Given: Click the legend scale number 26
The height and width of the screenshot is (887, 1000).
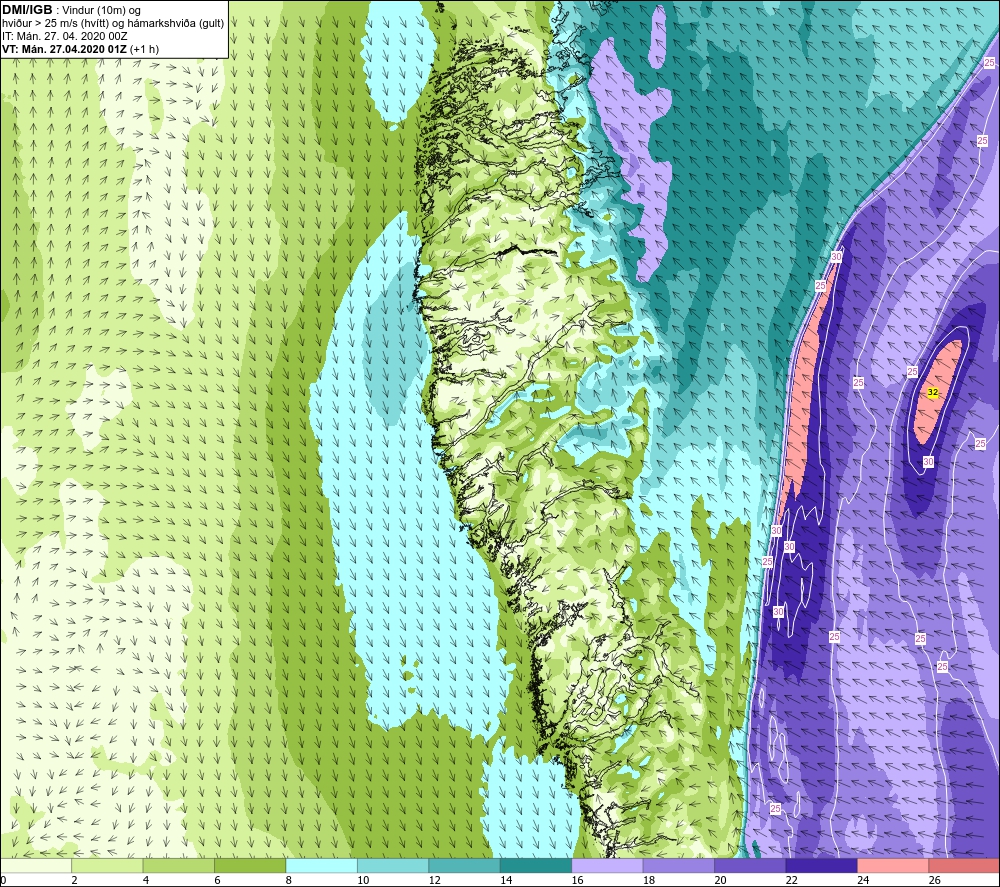Looking at the screenshot, I should click(x=934, y=880).
